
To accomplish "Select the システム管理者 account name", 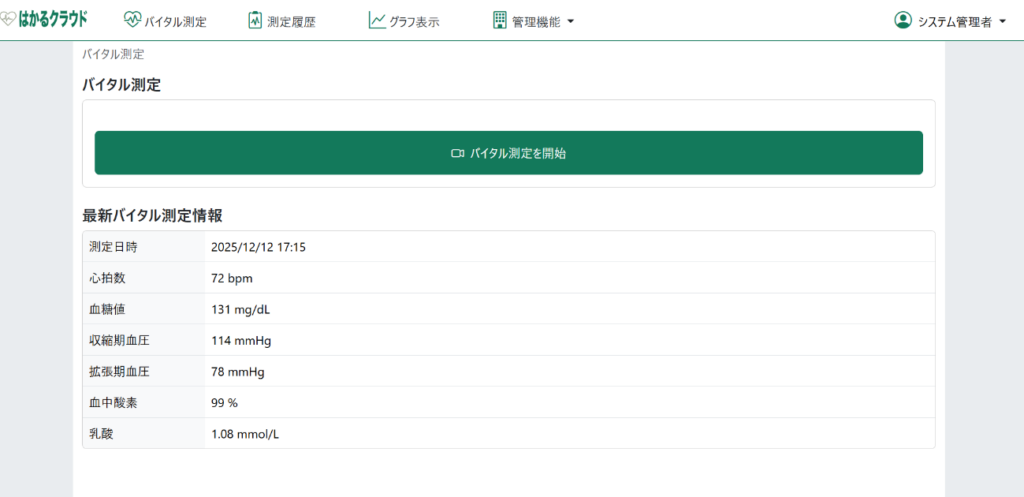I will 954,21.
